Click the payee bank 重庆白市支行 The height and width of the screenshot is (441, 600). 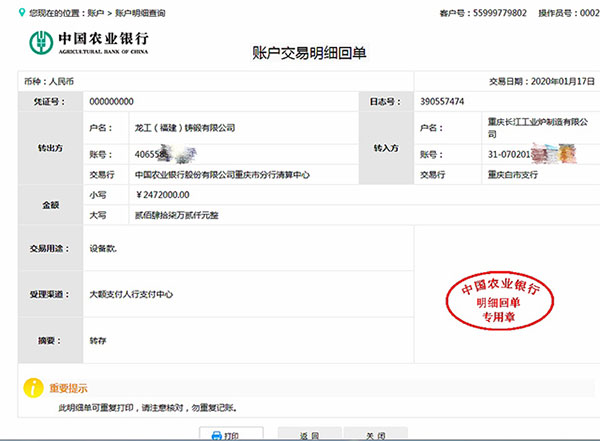[515, 174]
